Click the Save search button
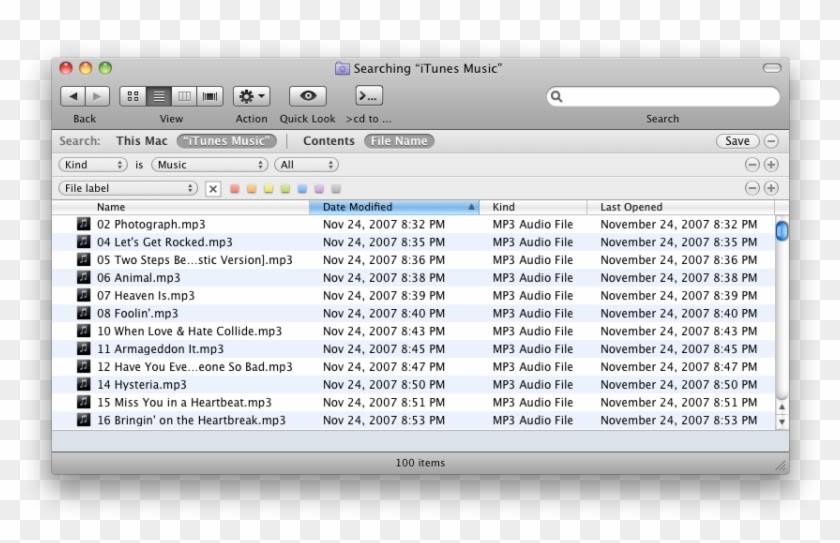This screenshot has height=543, width=840. pos(738,141)
